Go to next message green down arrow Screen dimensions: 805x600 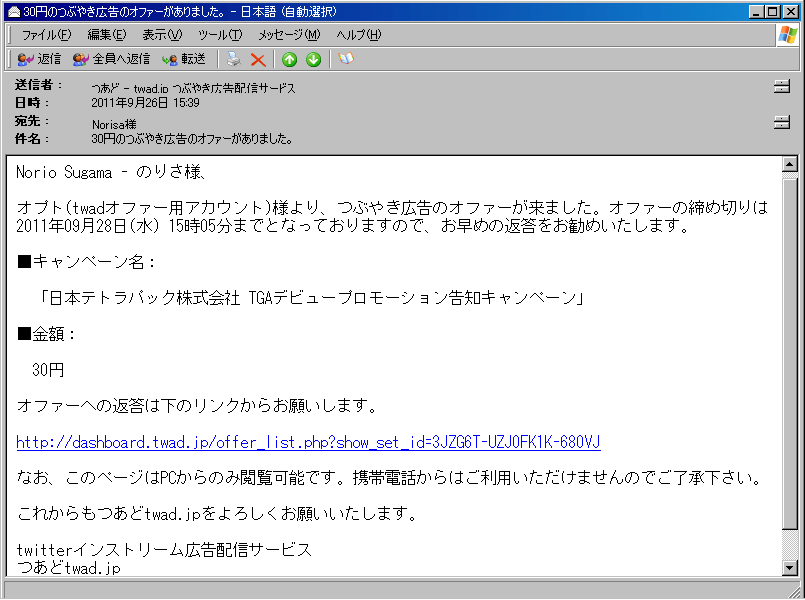[x=313, y=60]
